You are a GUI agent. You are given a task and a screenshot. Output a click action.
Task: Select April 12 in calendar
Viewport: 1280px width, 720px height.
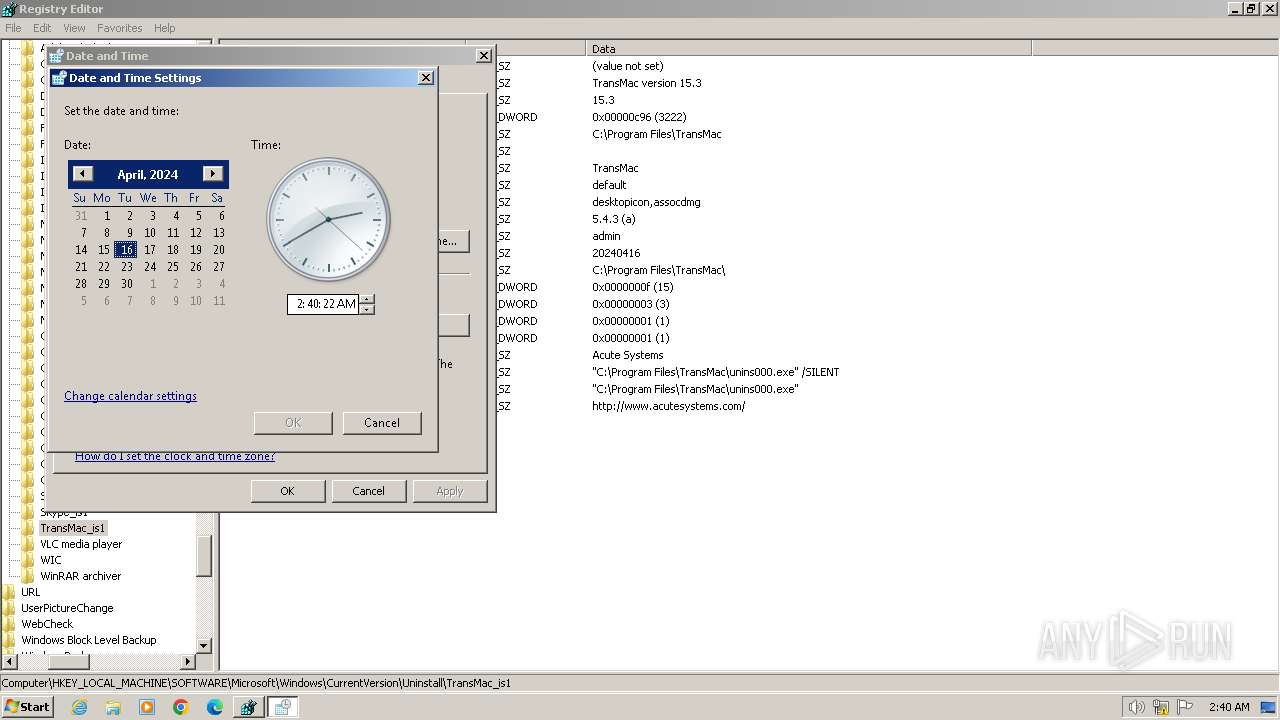(196, 233)
